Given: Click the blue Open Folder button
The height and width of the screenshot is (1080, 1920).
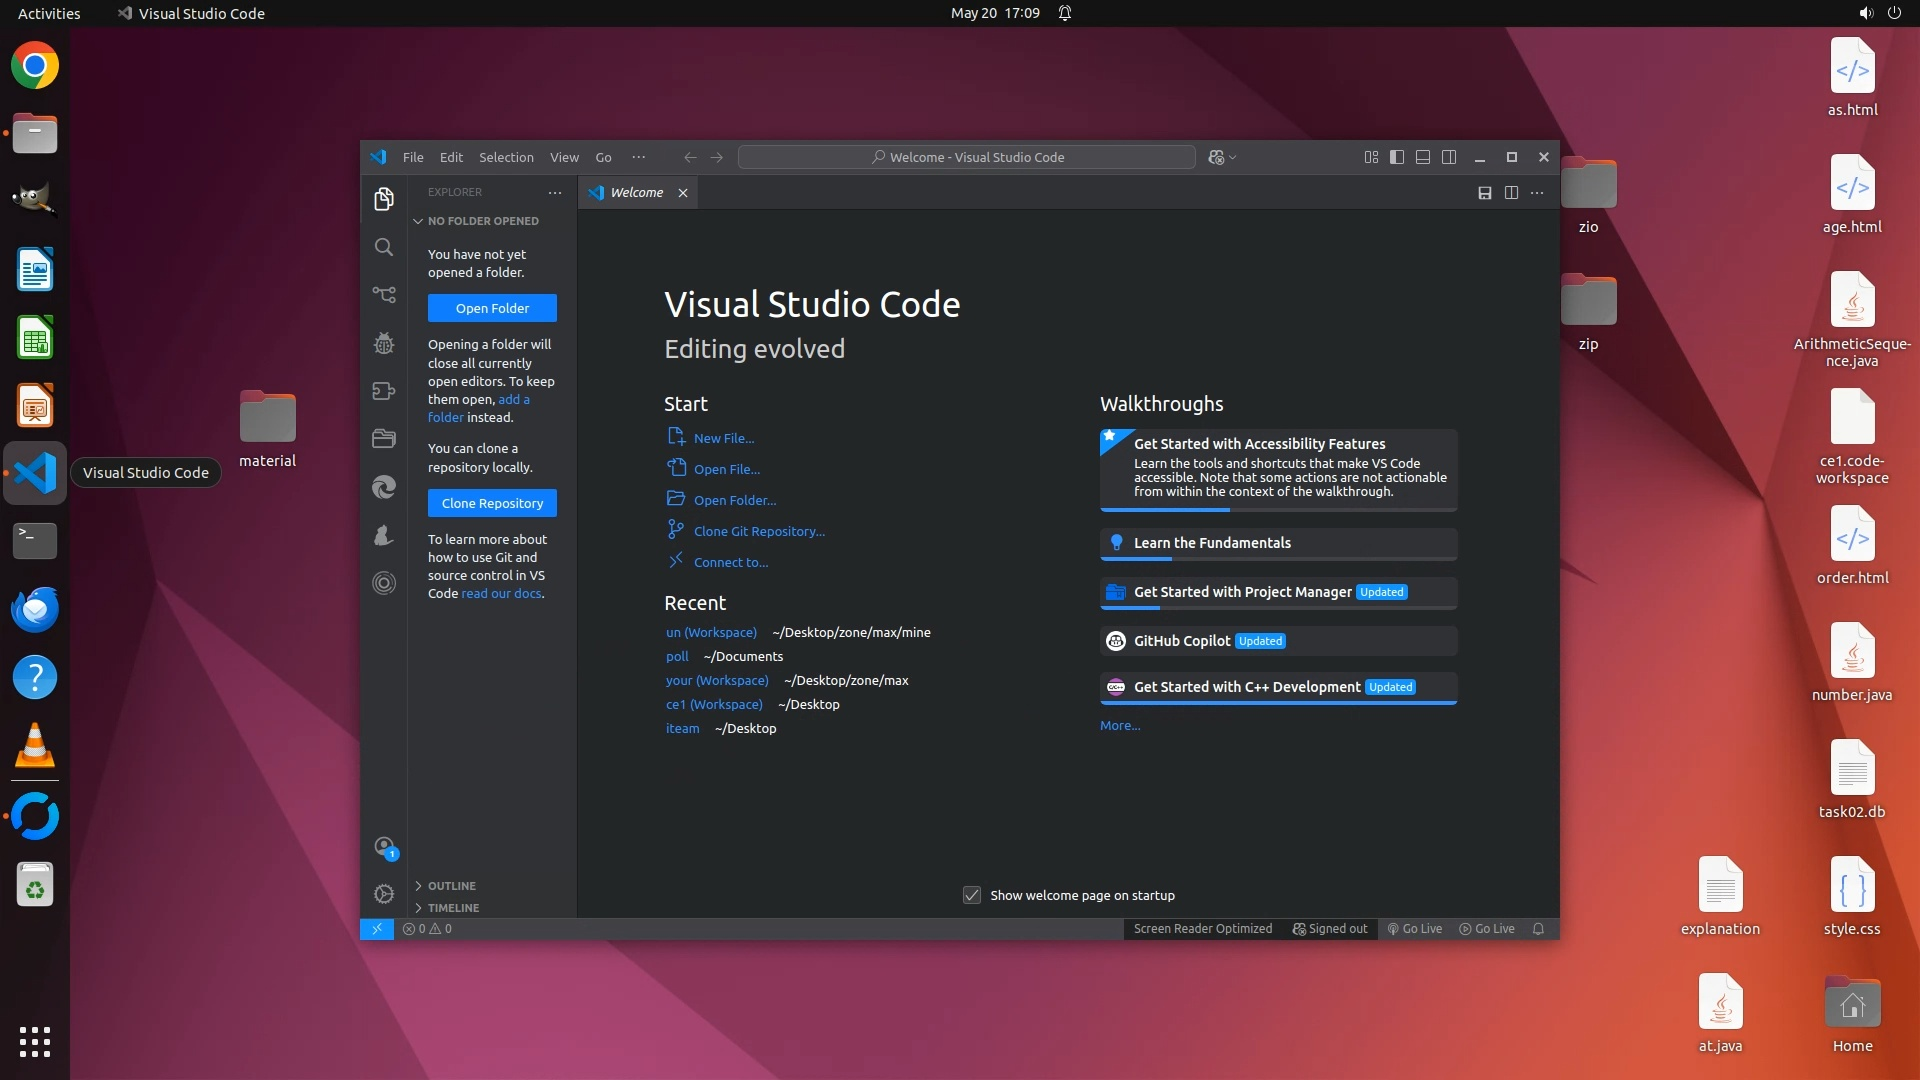Looking at the screenshot, I should [492, 308].
